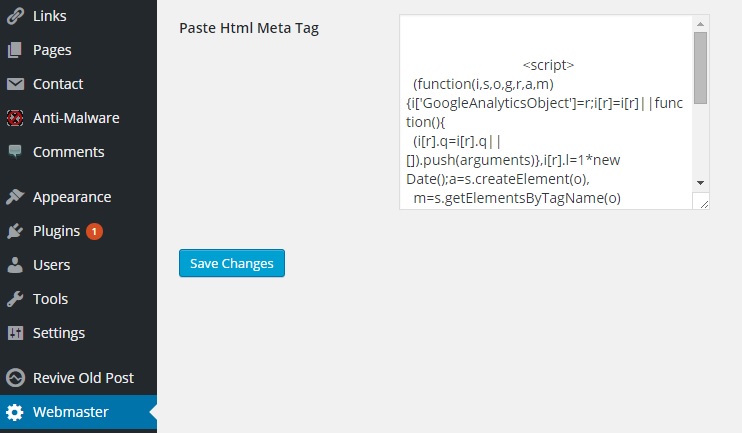Click the Links chain icon
This screenshot has width=742, height=433.
tap(15, 16)
